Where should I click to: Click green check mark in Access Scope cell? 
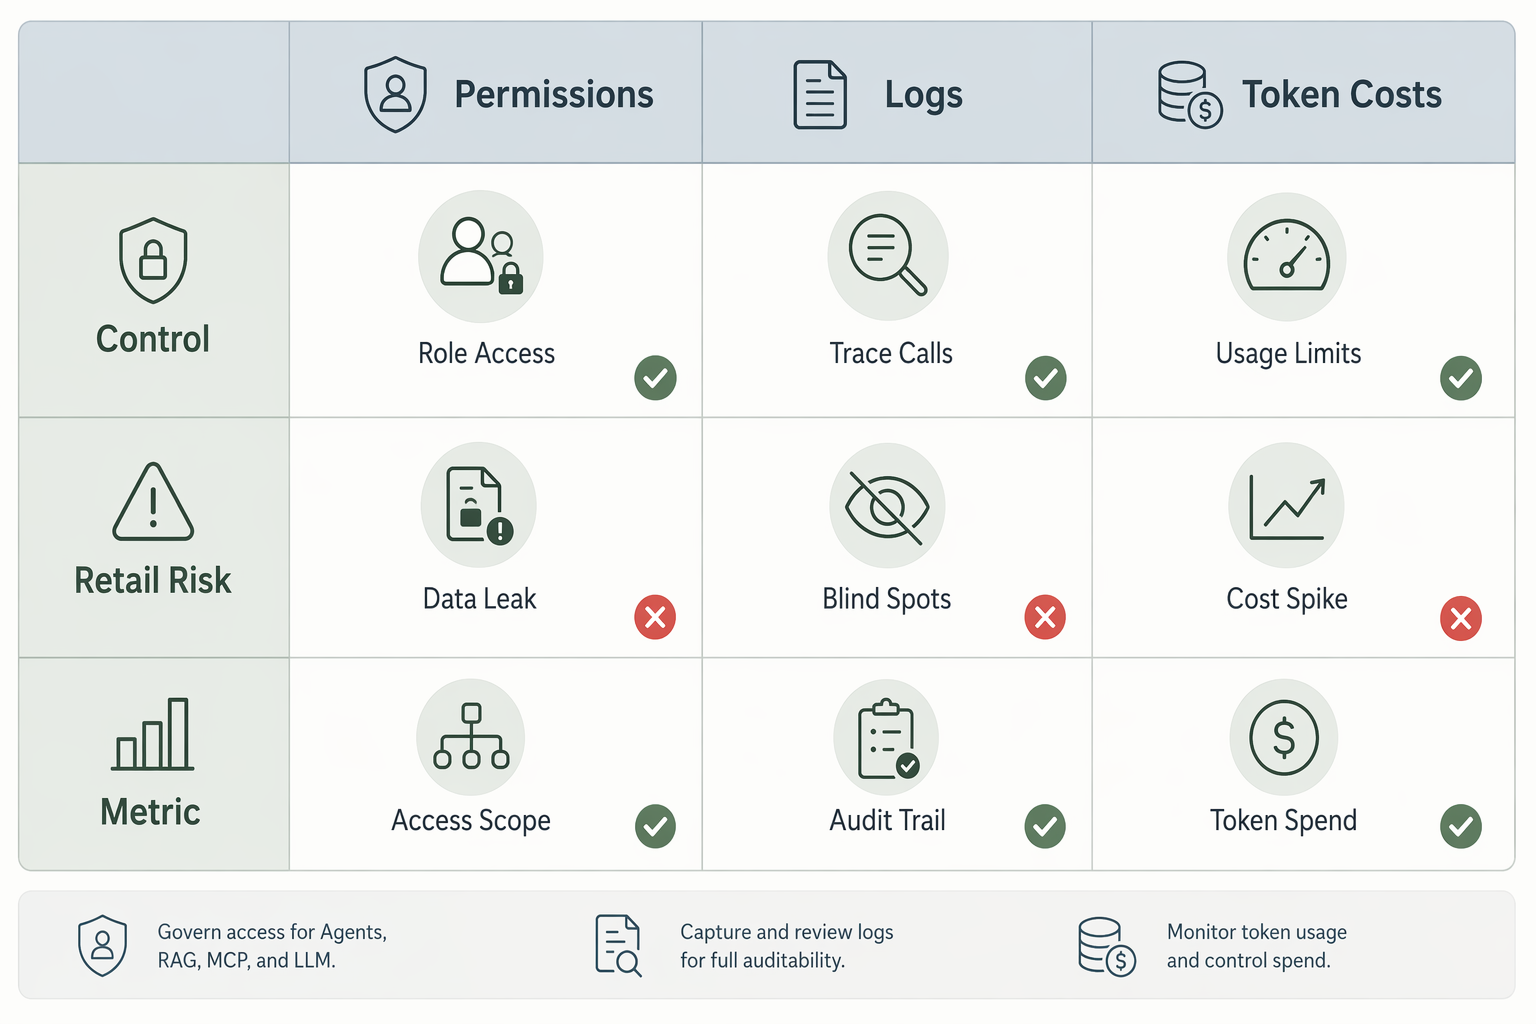[656, 826]
